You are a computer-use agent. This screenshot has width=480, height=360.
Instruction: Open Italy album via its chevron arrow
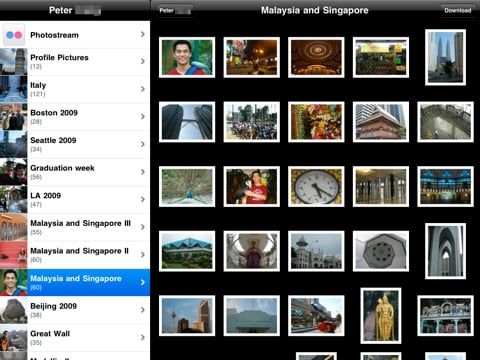pos(143,89)
